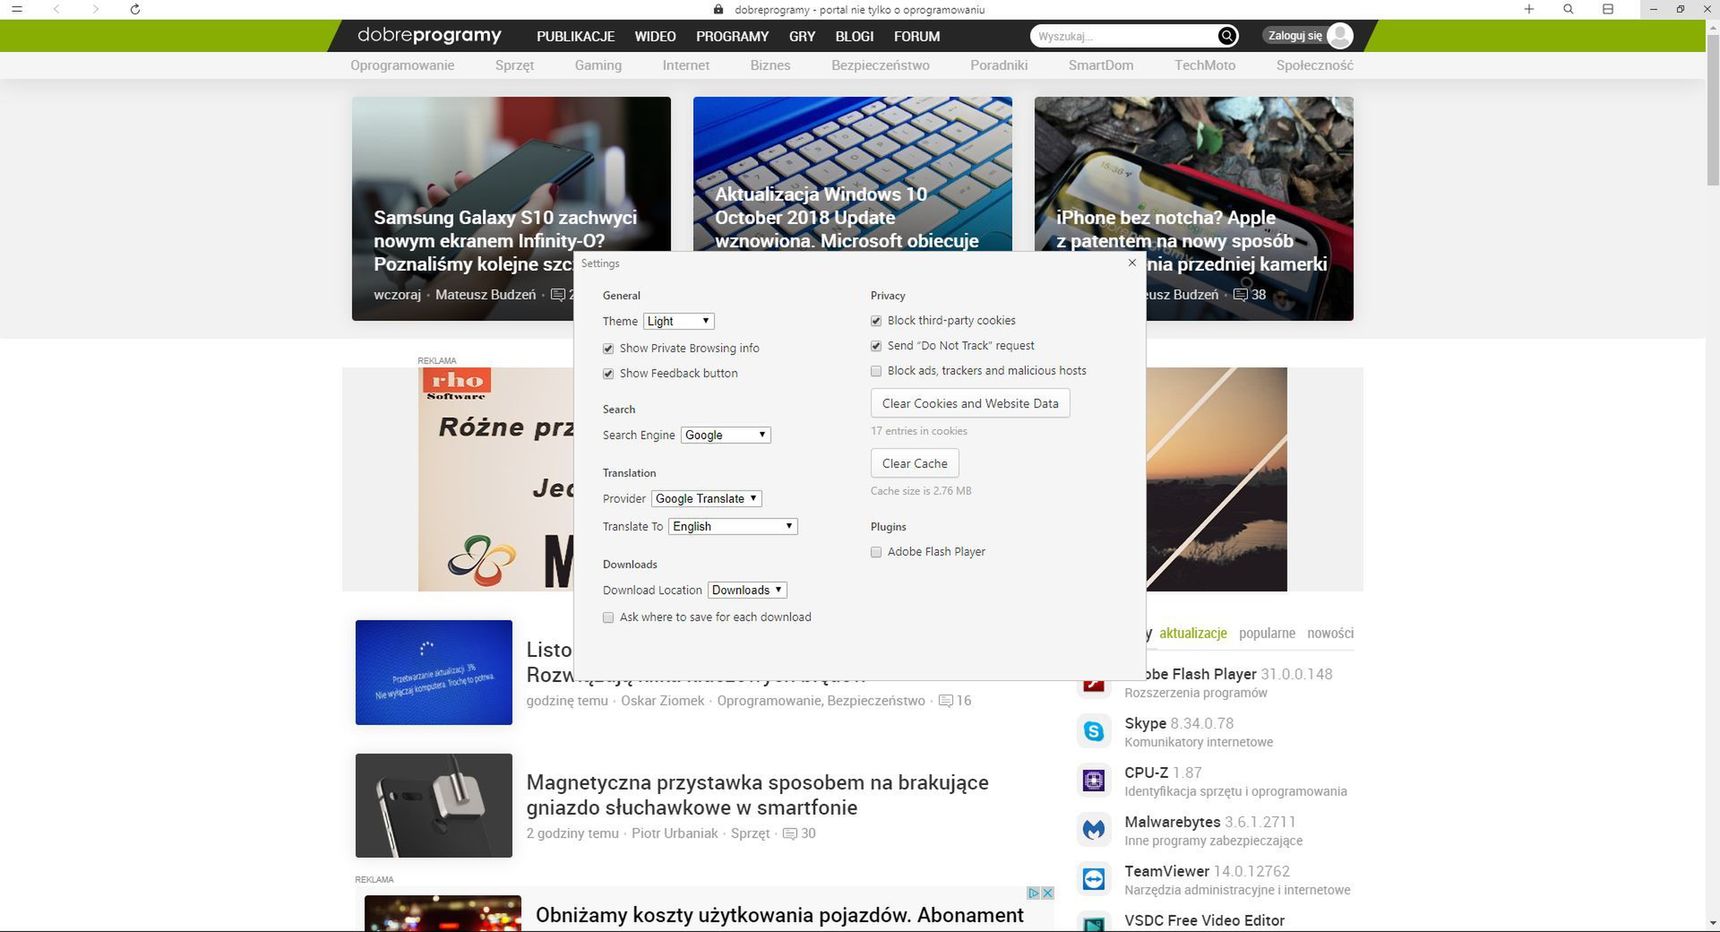Click the site search input field

pyautogui.click(x=1122, y=36)
